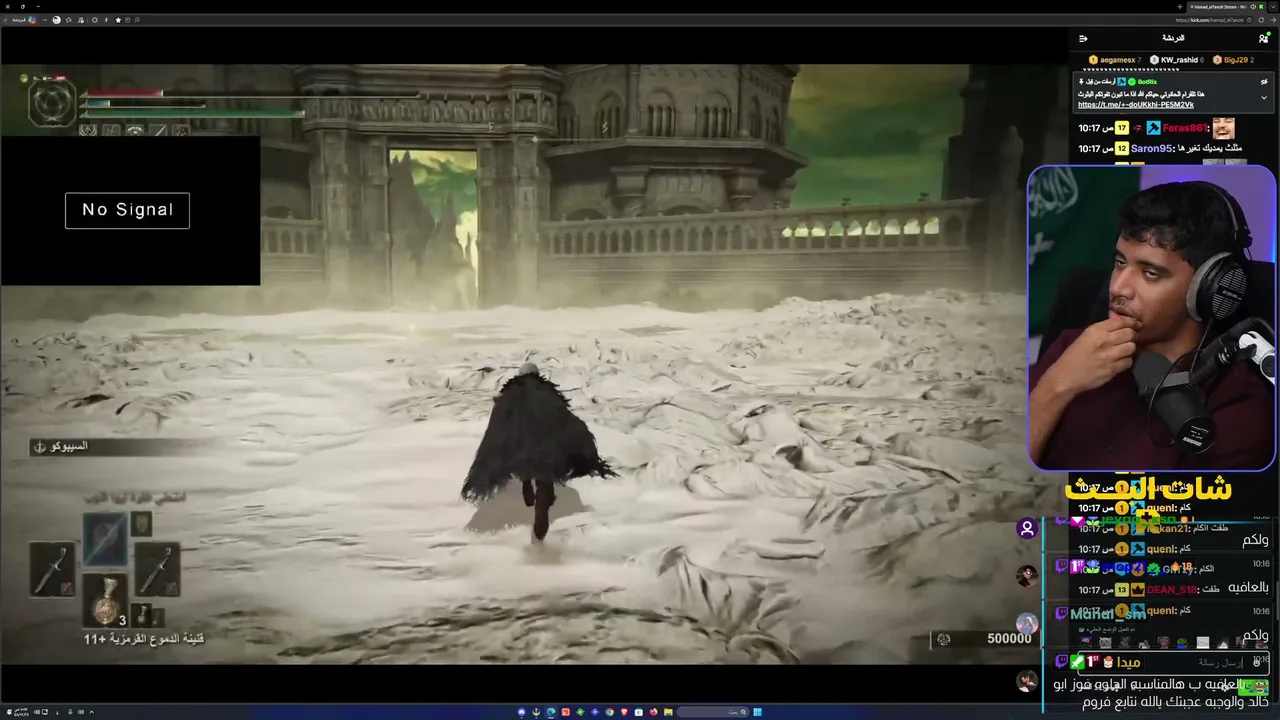Hide the pinned BotRix message
Image resolution: width=1280 pixels, height=720 pixels.
click(1264, 81)
